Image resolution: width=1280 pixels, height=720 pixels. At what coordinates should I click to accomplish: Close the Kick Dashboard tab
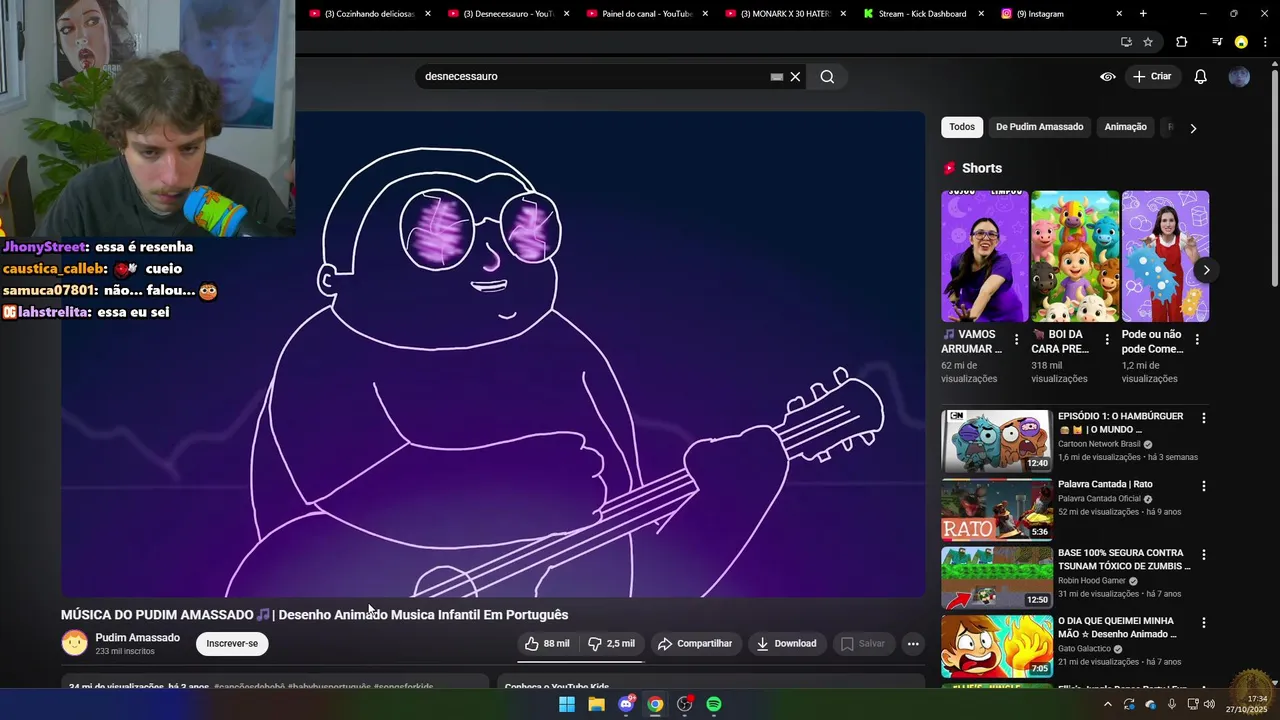981,14
